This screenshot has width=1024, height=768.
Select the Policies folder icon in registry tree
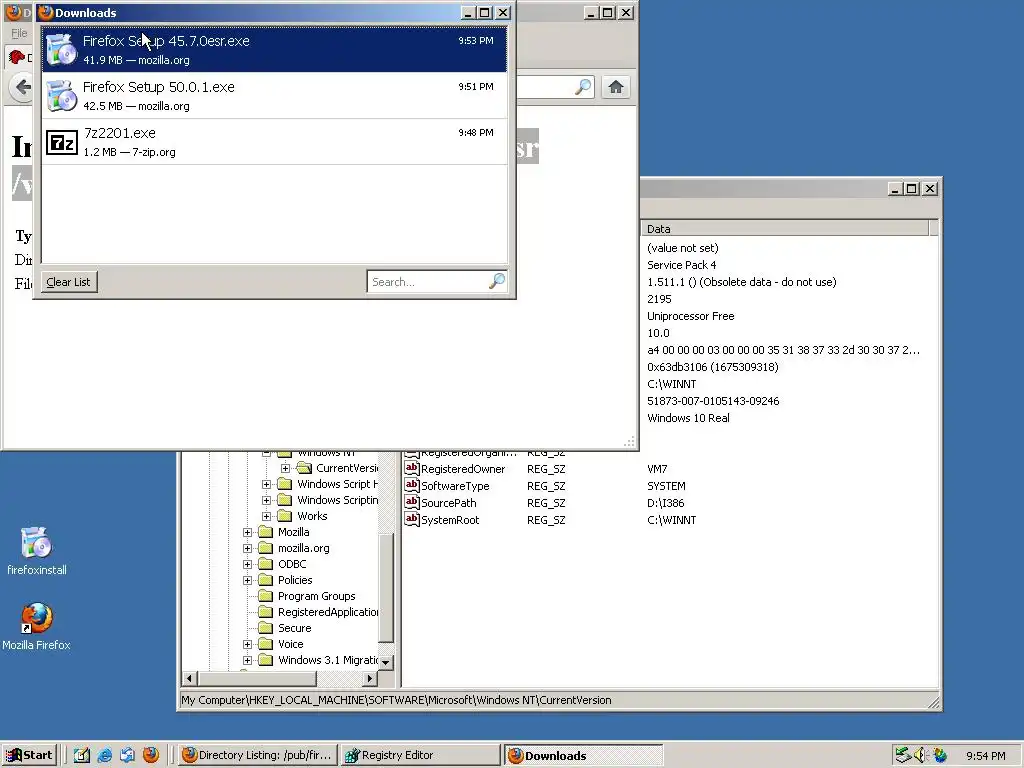265,580
